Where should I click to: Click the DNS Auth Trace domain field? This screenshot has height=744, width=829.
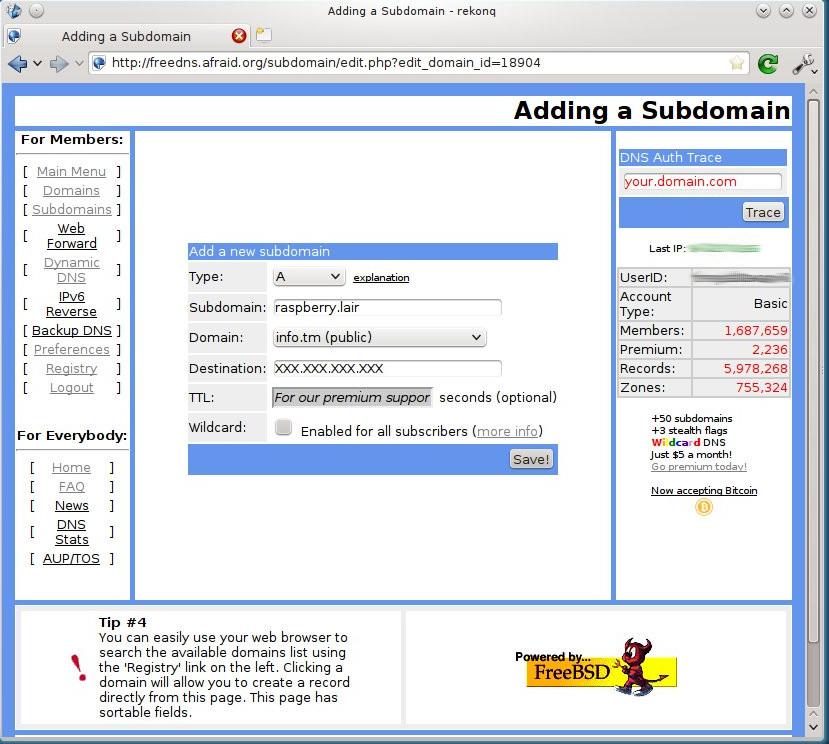701,182
